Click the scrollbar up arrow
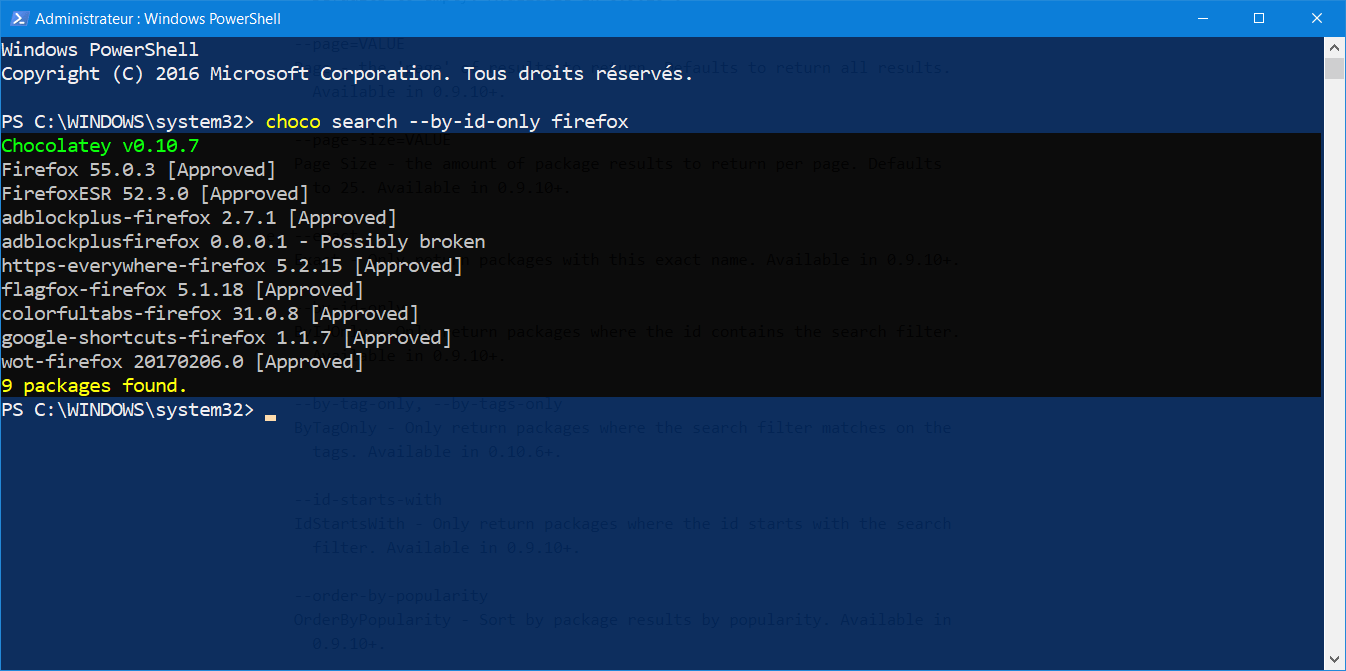The width and height of the screenshot is (1346, 671). (1334, 46)
